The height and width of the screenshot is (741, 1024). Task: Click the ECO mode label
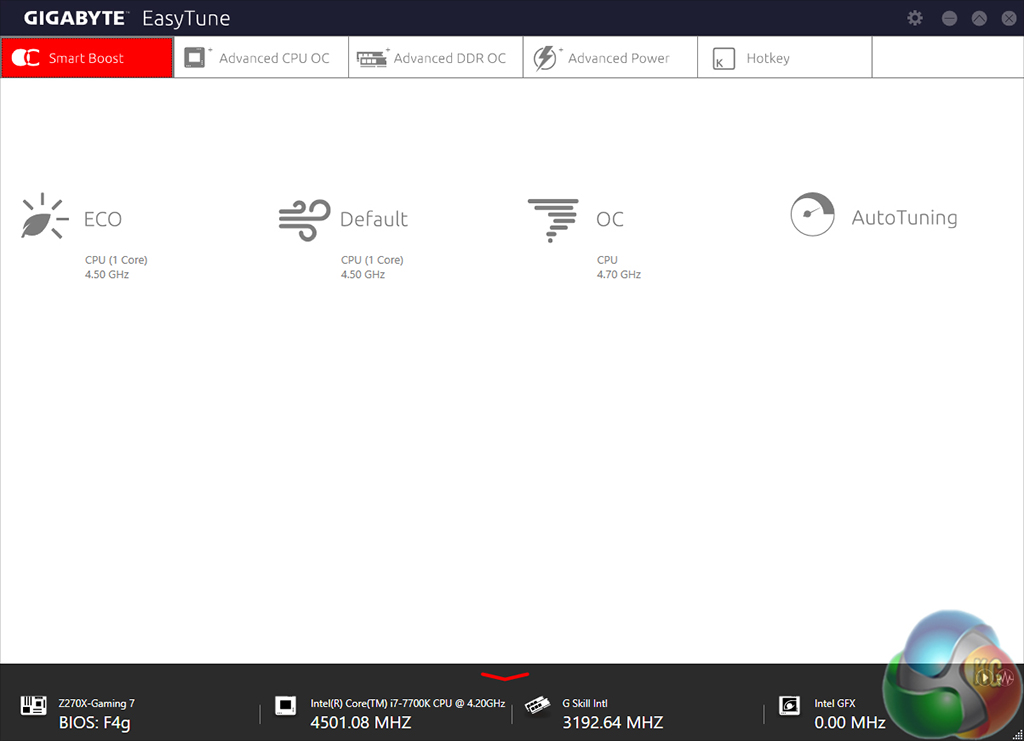(103, 219)
